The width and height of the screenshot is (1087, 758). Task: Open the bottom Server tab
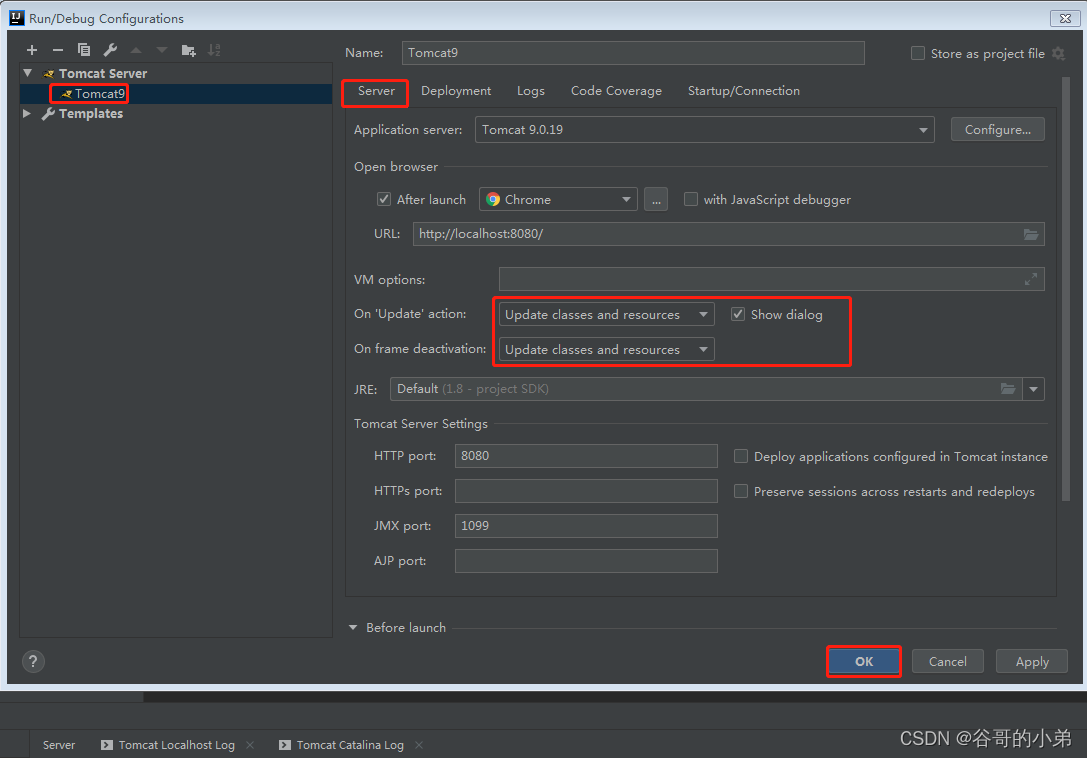[x=59, y=745]
